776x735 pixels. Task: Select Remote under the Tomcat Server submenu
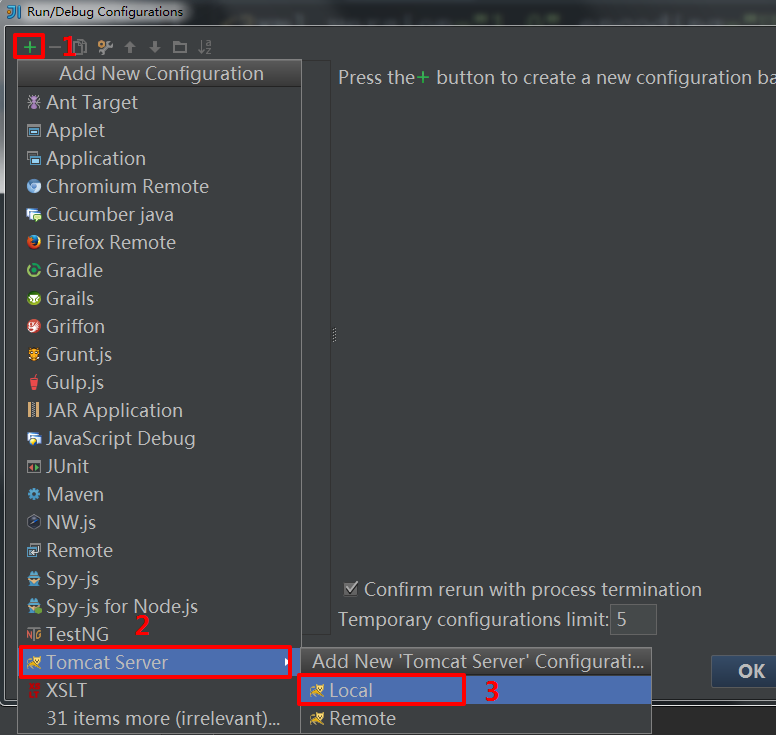476,718
